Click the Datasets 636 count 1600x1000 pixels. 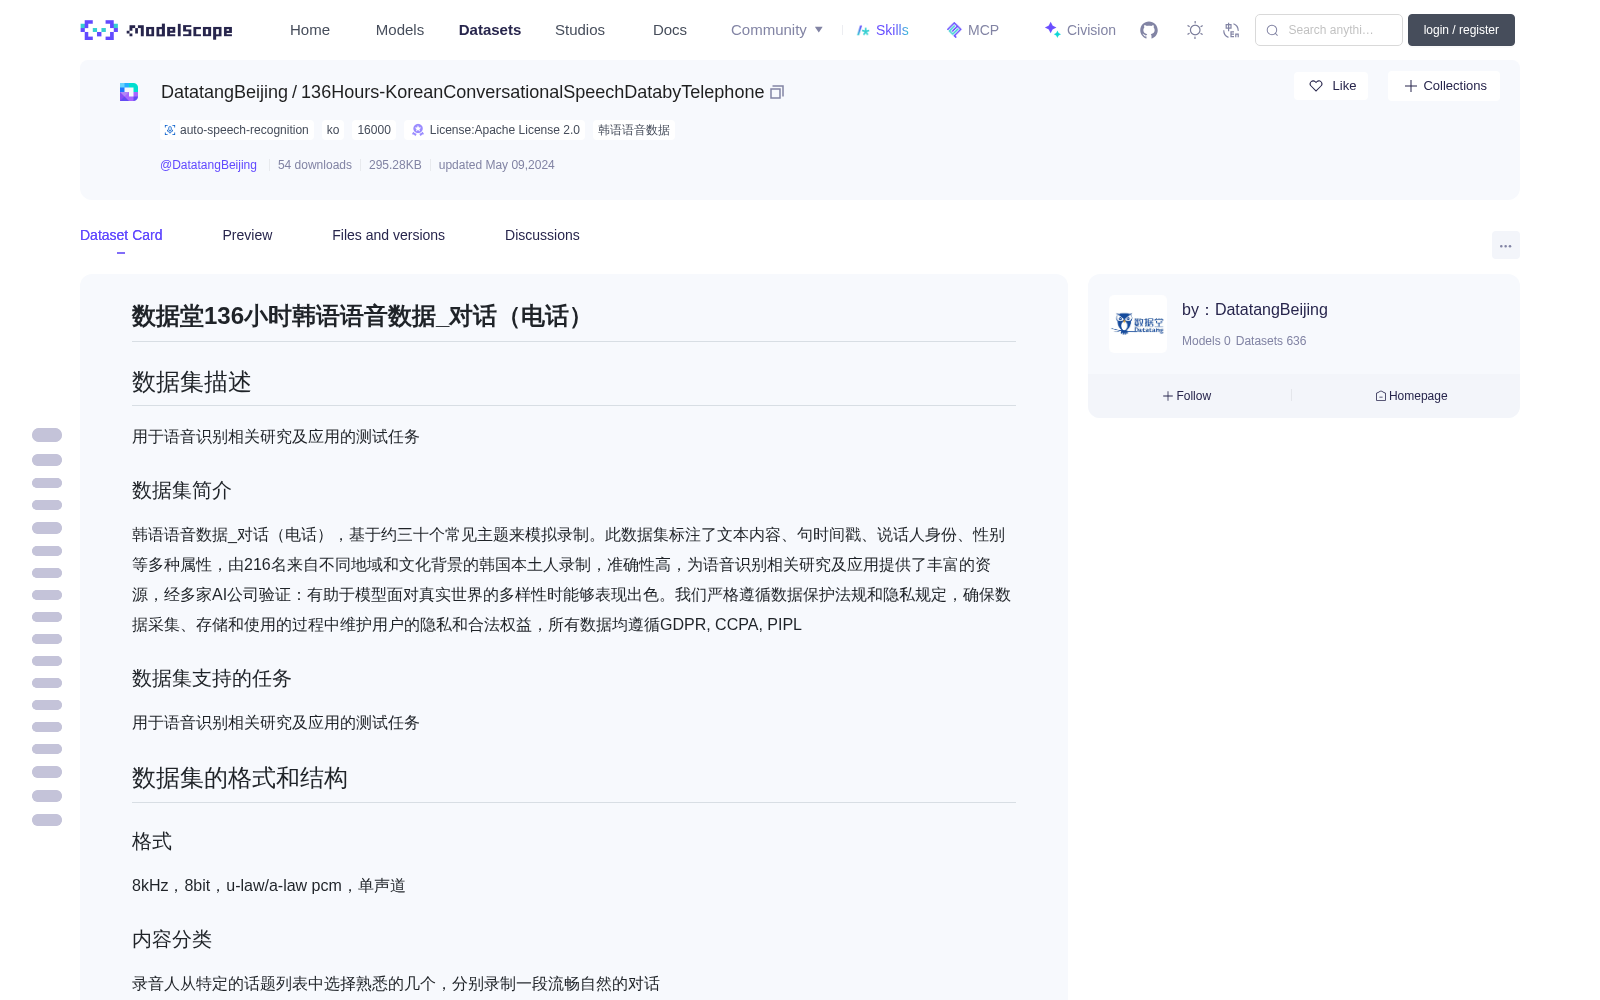(x=1271, y=341)
